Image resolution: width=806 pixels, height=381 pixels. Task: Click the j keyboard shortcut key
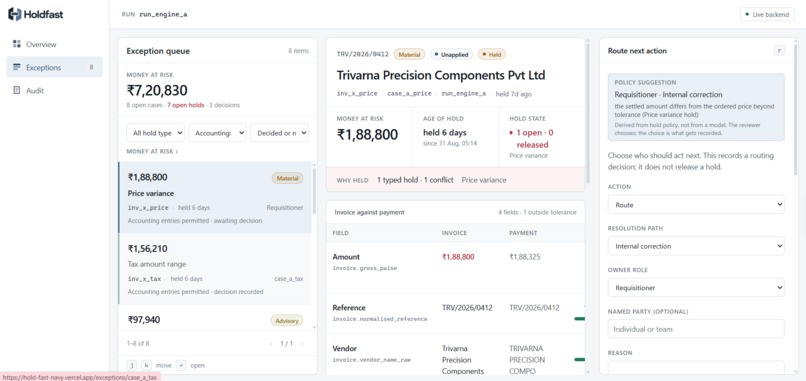[x=132, y=365]
